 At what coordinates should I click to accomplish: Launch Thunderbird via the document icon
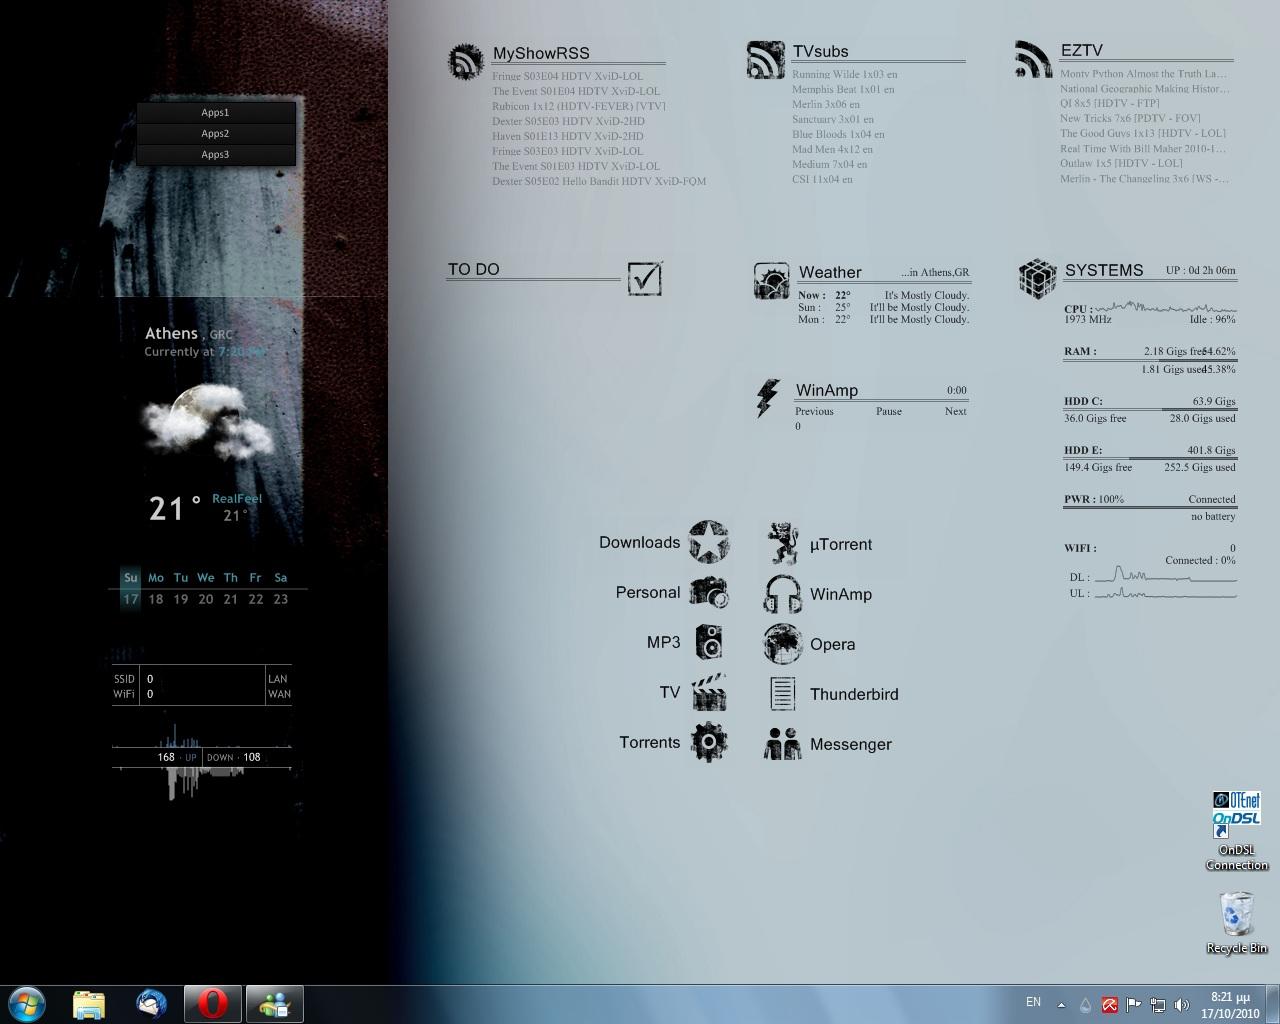[782, 693]
